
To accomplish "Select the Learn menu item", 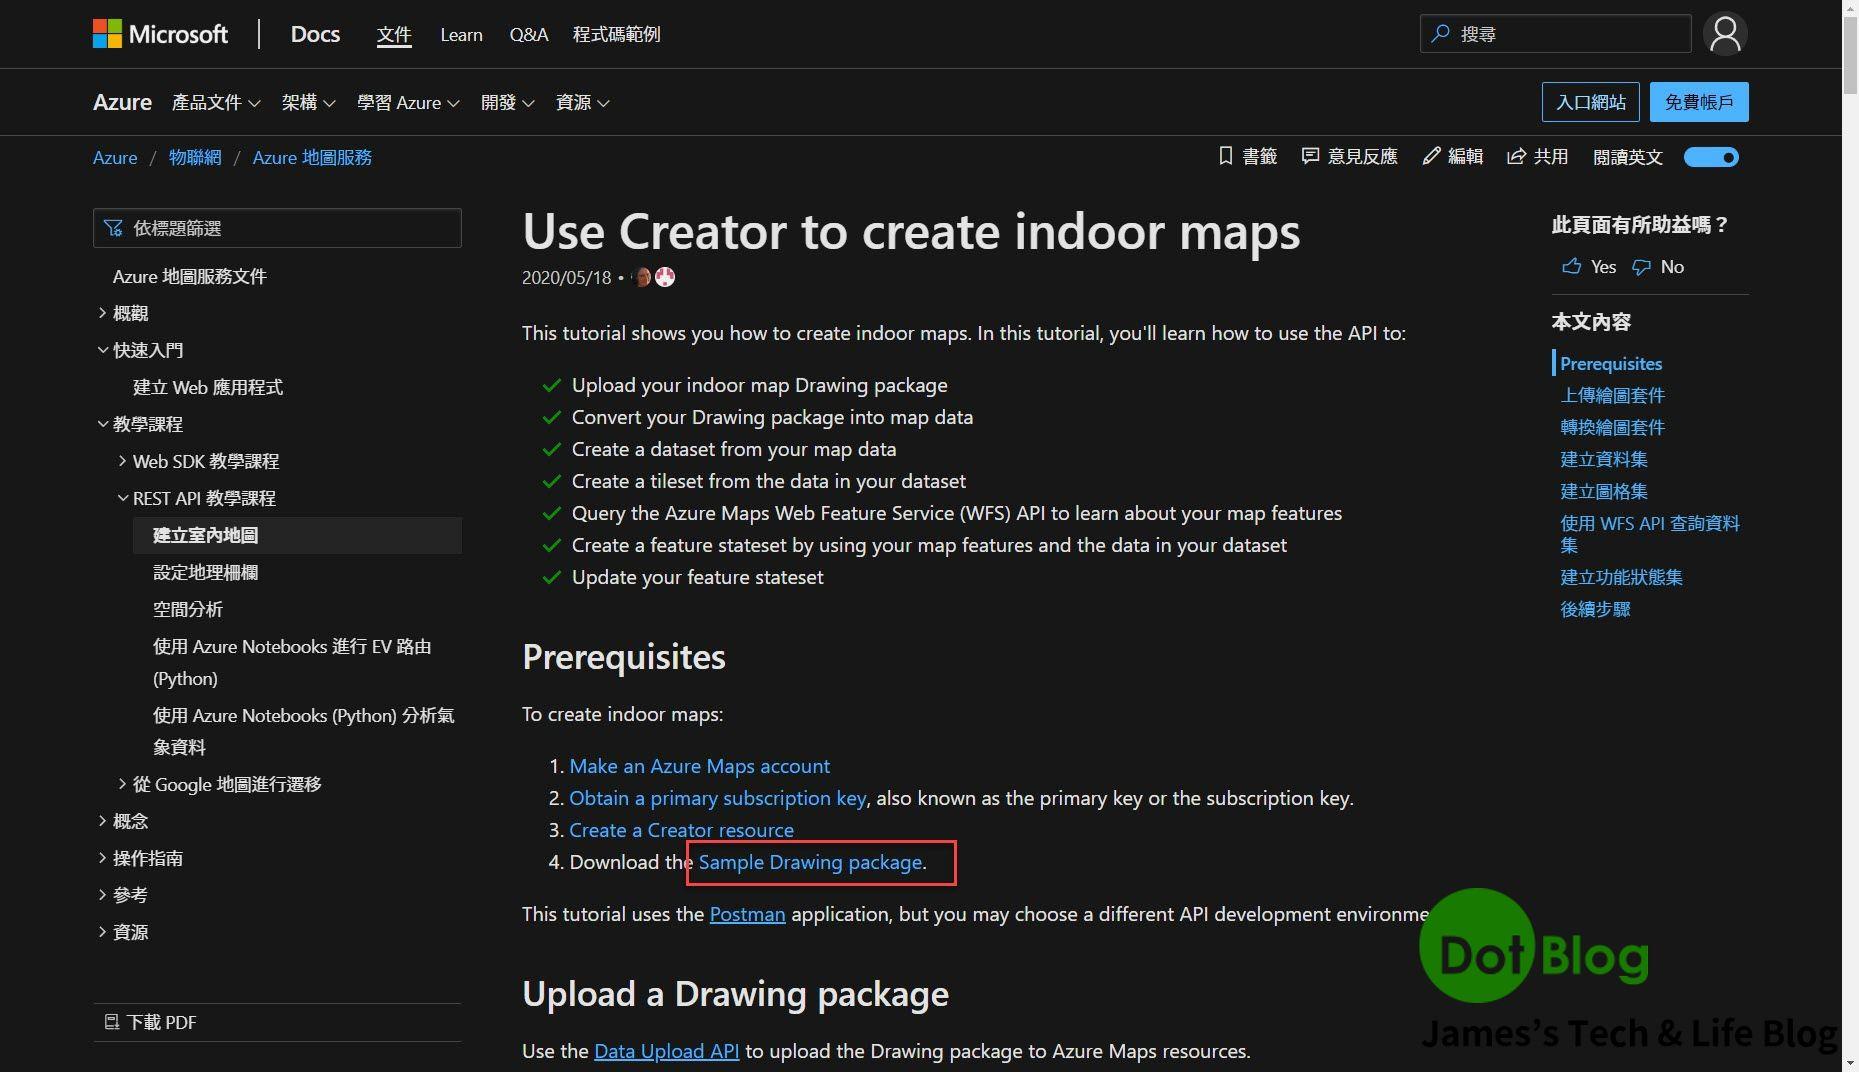I will [x=459, y=34].
